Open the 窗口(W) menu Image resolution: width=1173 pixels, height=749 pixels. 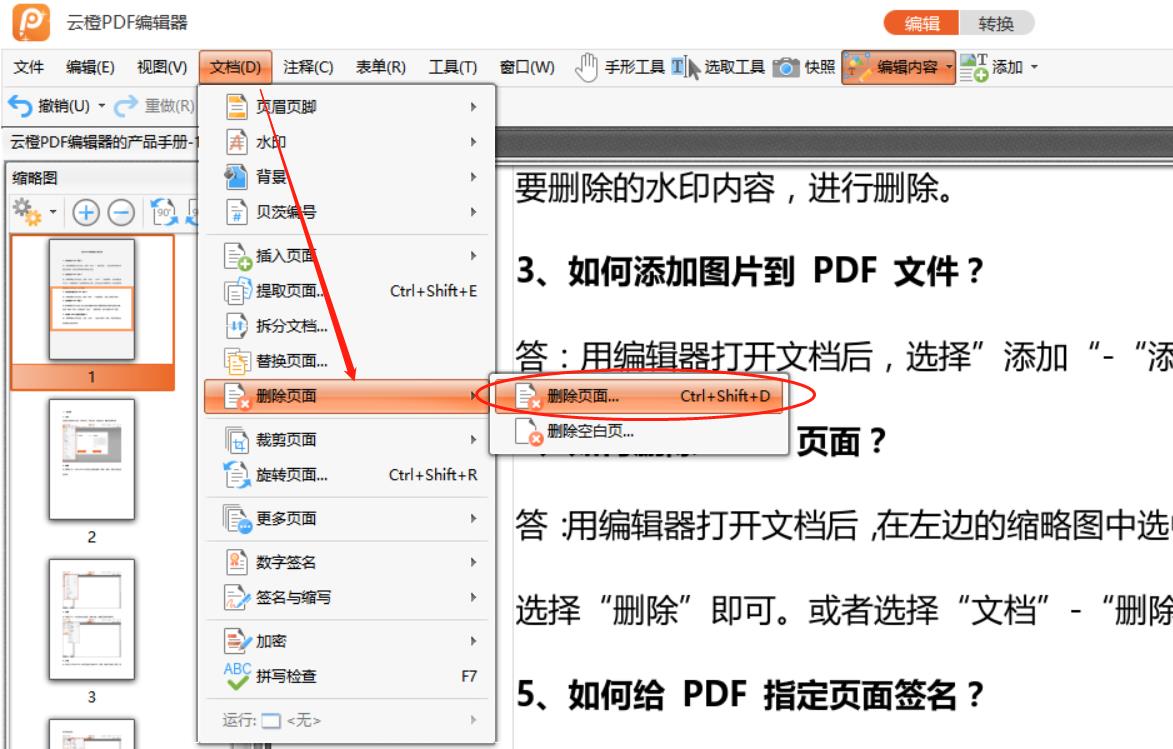pos(527,67)
